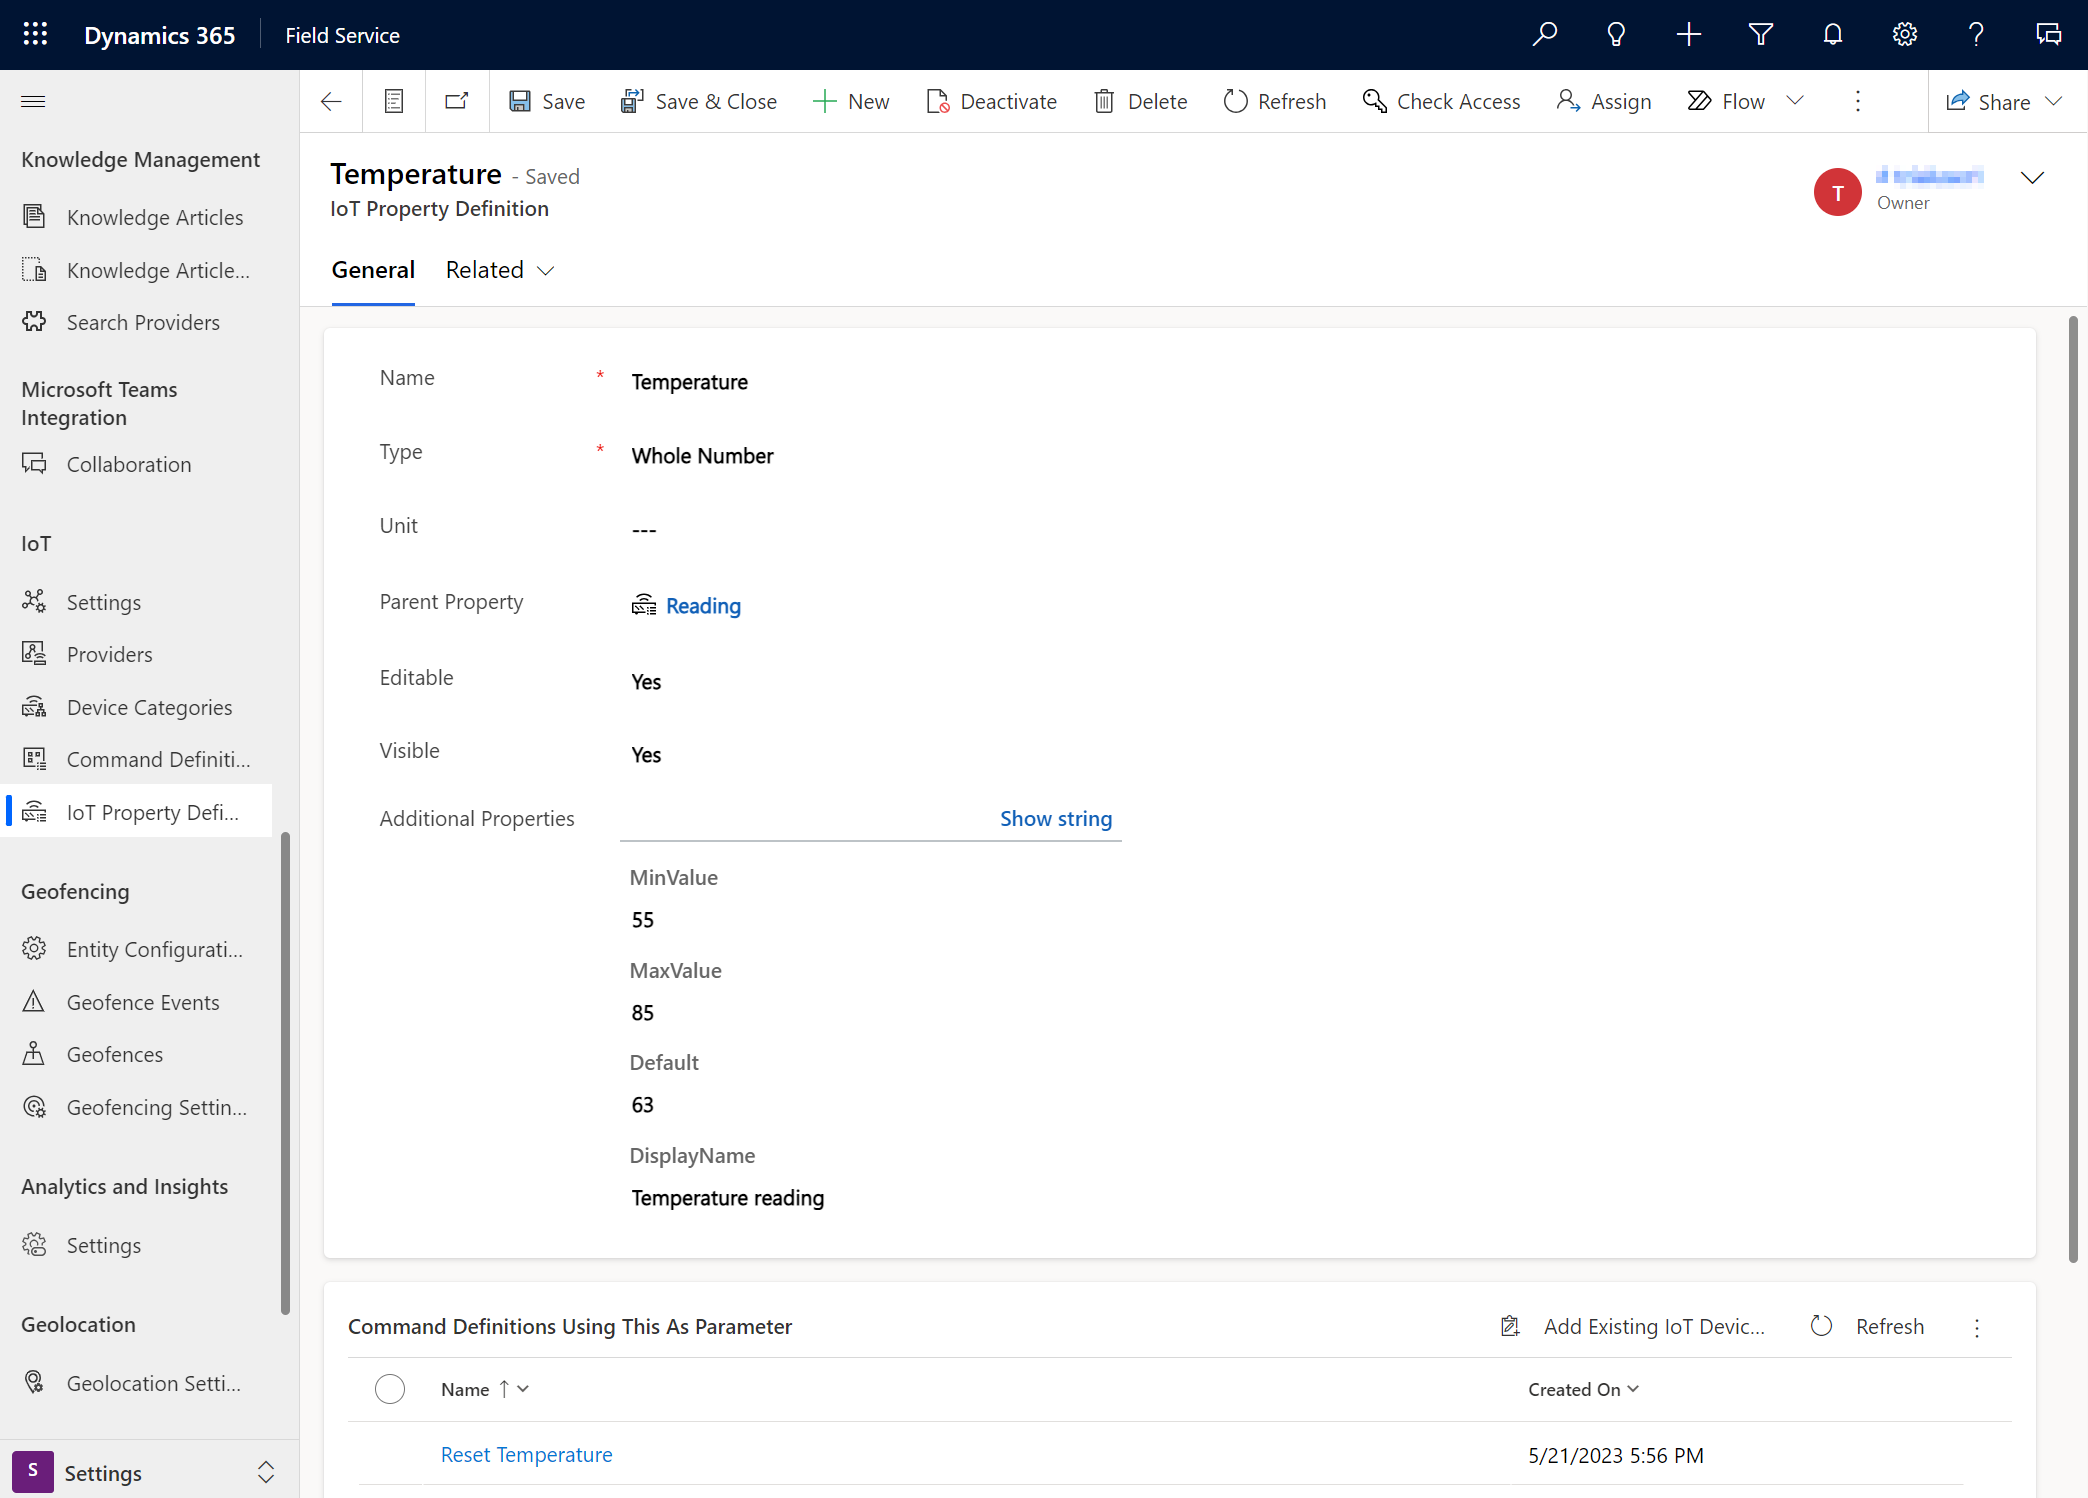Click the Name input field
The image size is (2088, 1498).
pyautogui.click(x=875, y=381)
